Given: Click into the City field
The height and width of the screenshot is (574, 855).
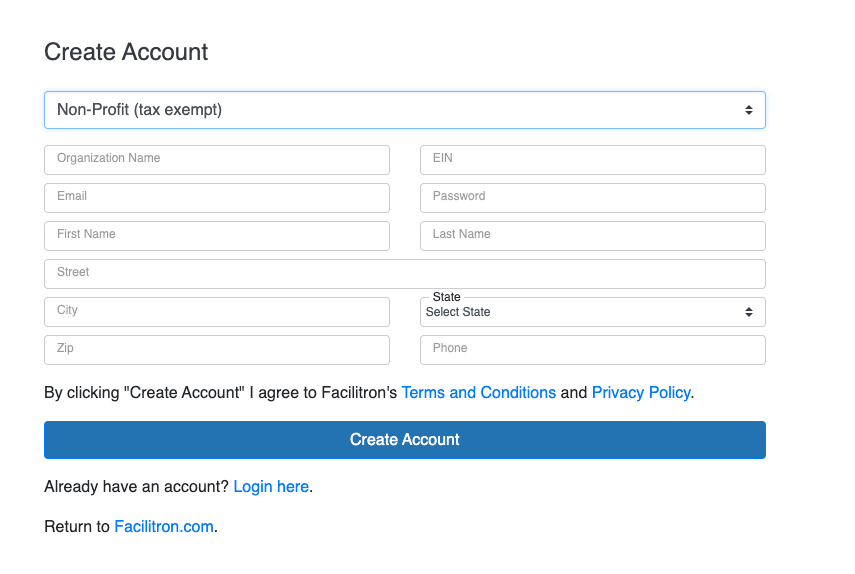Looking at the screenshot, I should click(217, 312).
